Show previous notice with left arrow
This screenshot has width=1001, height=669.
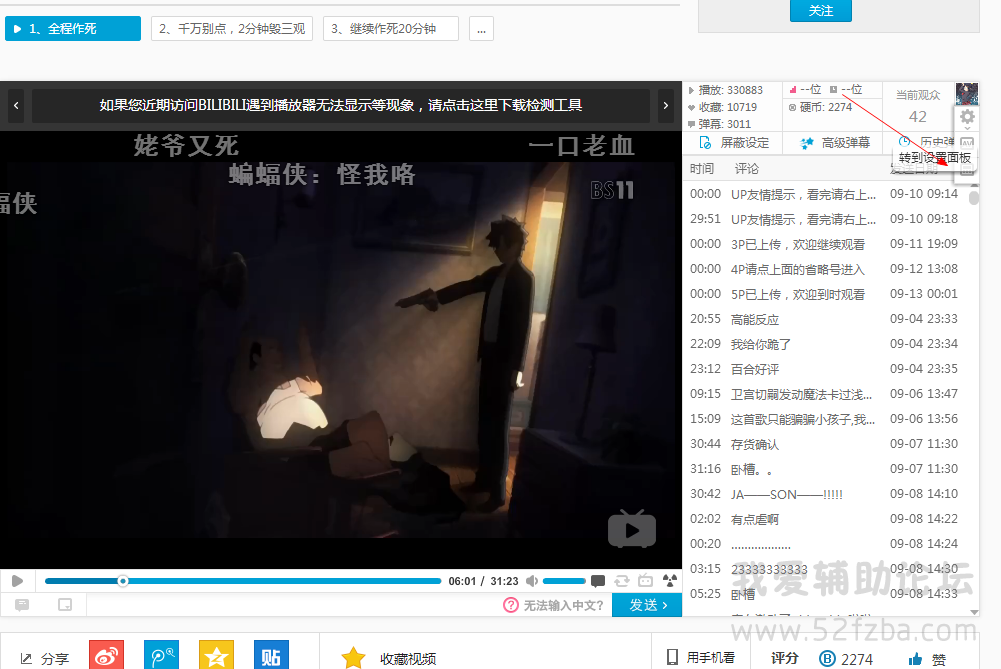(x=16, y=105)
